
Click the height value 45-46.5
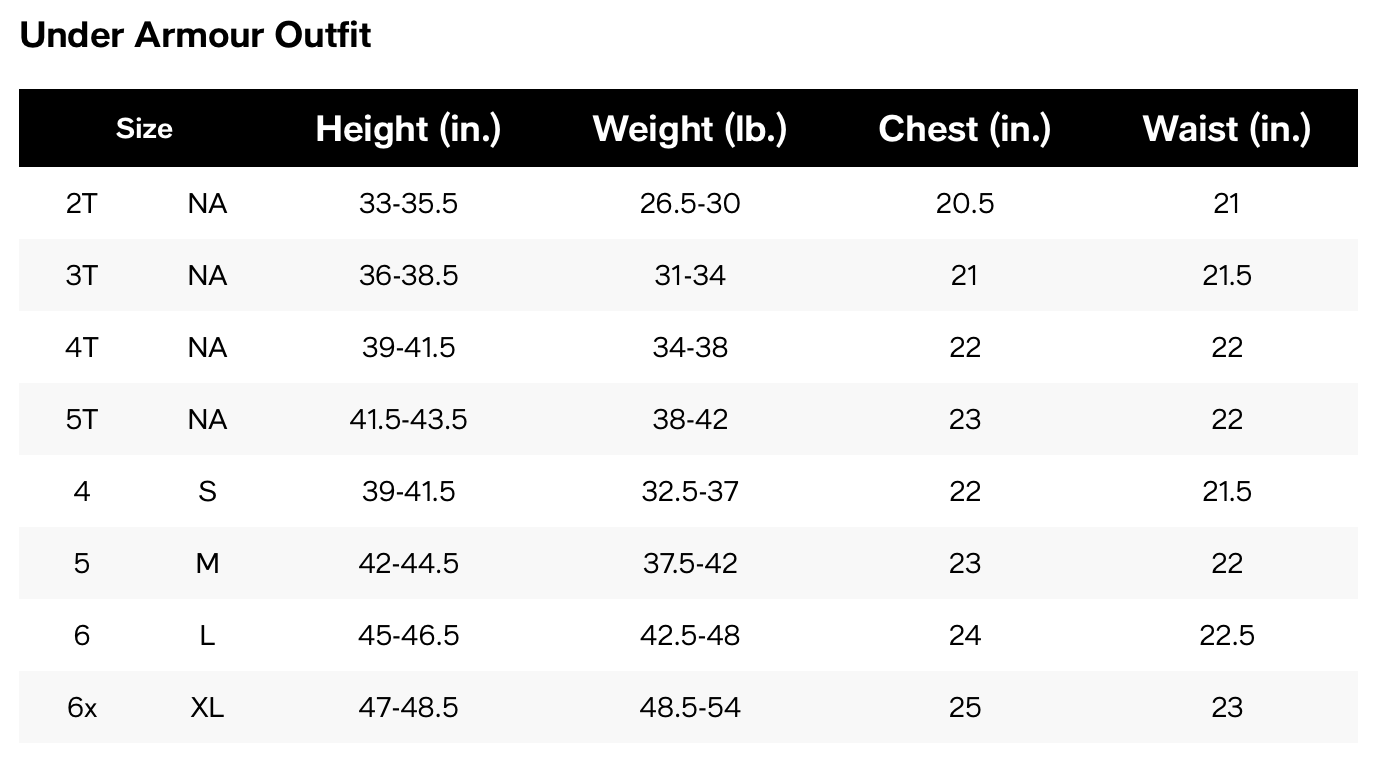click(x=408, y=635)
